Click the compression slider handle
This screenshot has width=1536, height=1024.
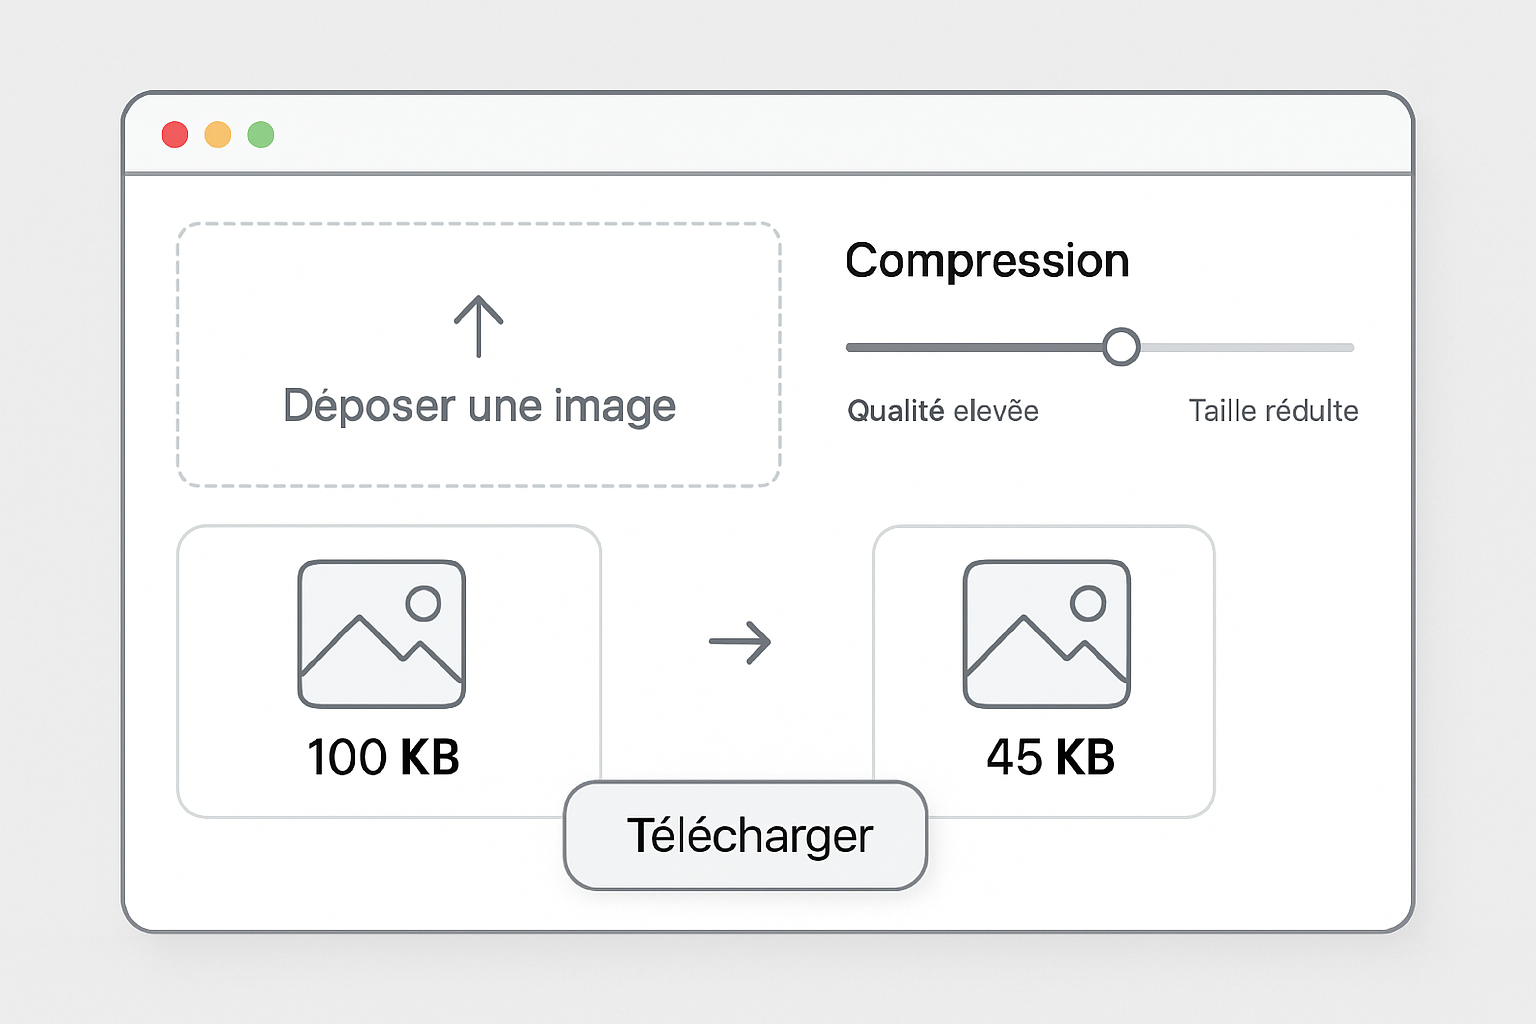(x=1123, y=345)
